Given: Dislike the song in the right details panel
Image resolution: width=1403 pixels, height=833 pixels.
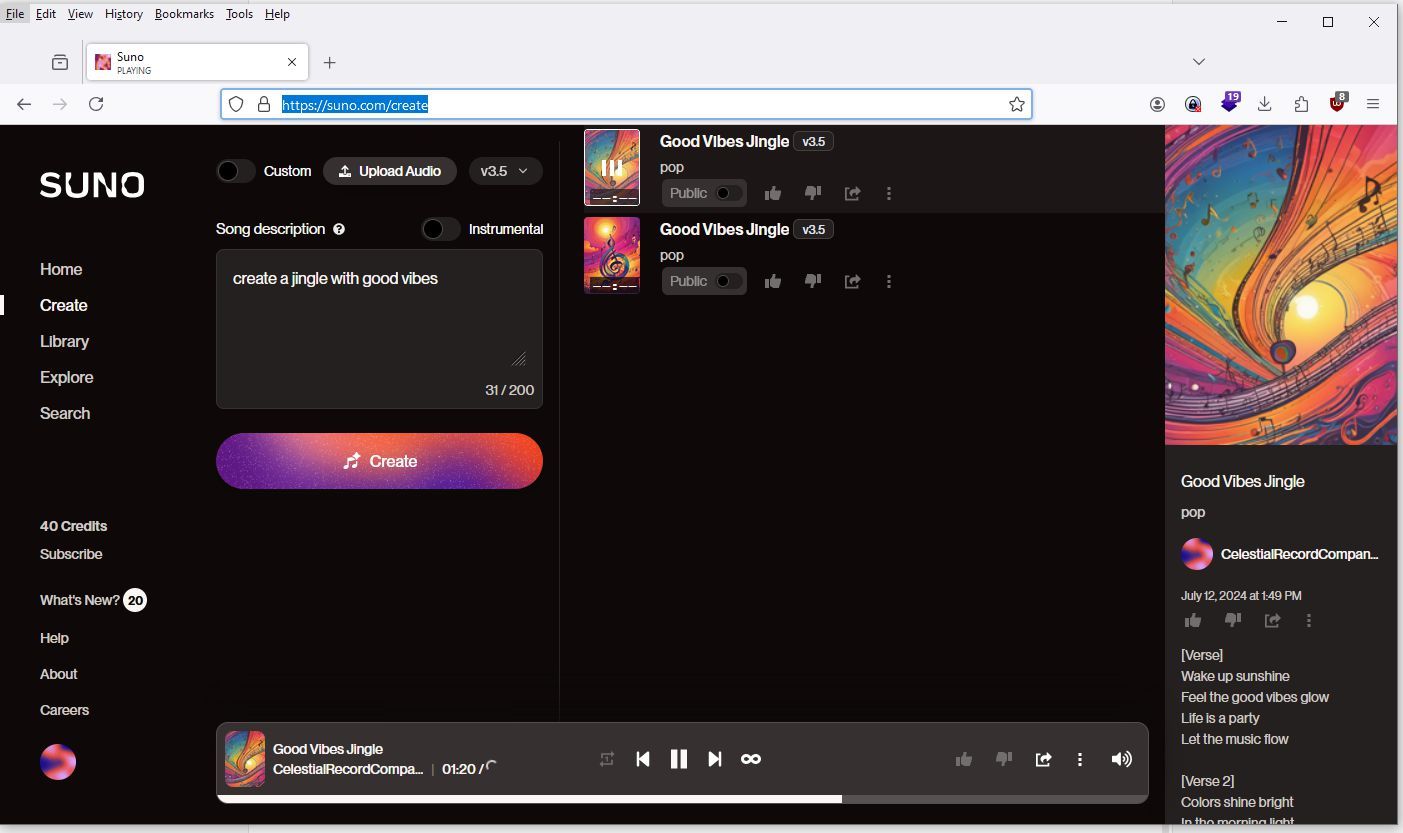Looking at the screenshot, I should pyautogui.click(x=1232, y=620).
